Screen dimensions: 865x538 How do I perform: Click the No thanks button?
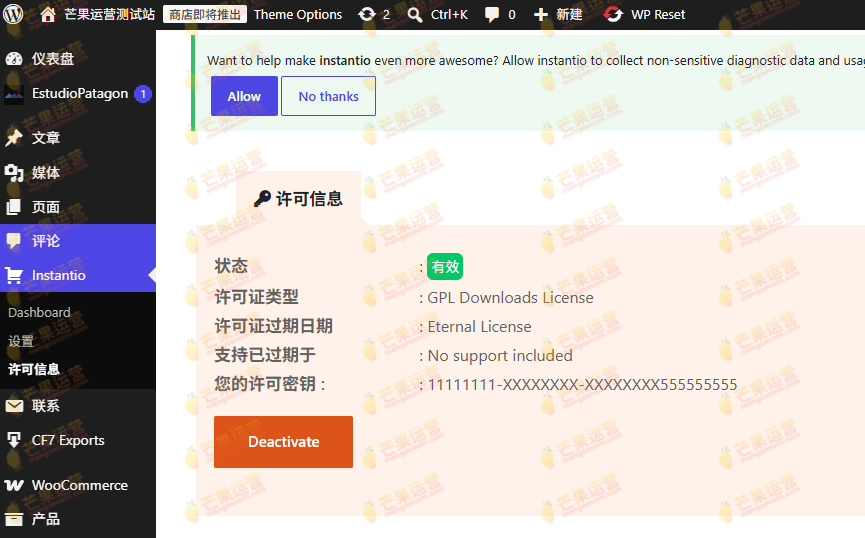coord(328,96)
